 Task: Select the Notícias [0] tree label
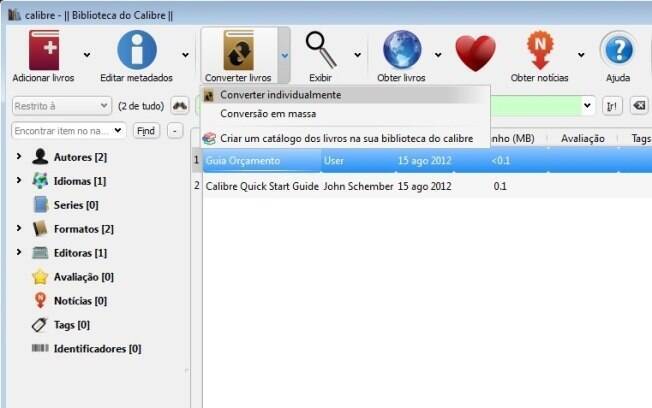(80, 301)
